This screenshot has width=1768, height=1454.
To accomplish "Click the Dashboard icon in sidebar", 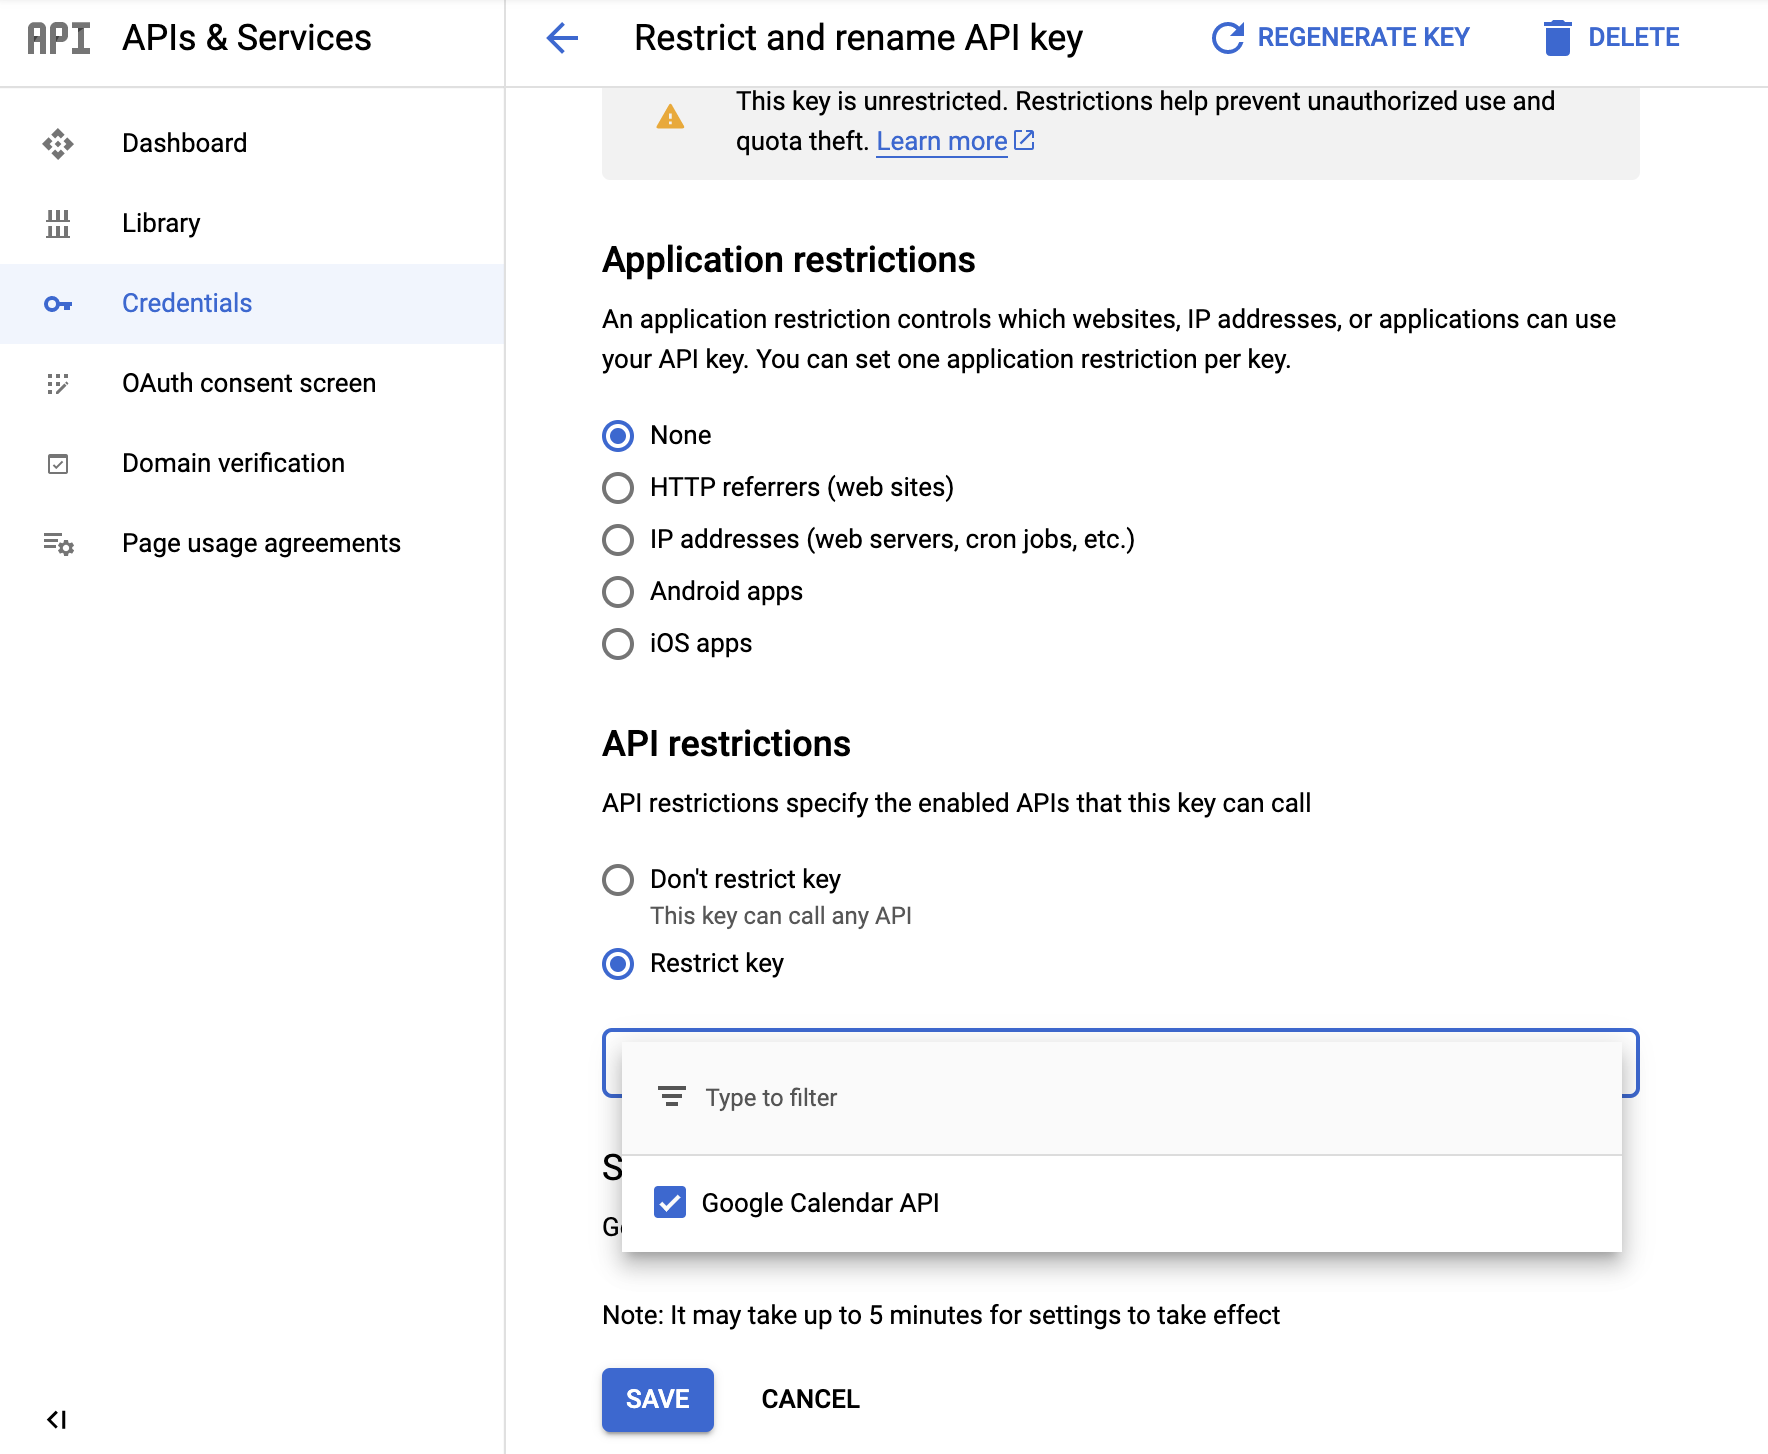I will (x=58, y=144).
